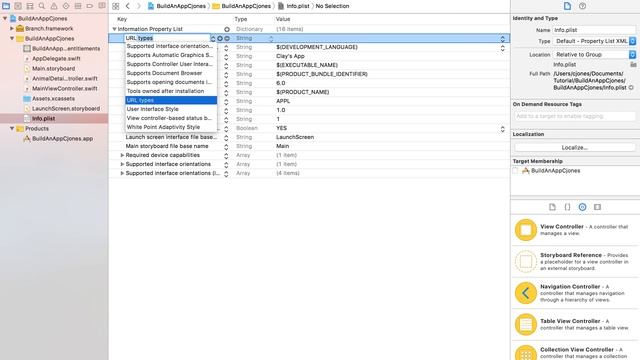640x360 pixels.
Task: Show the Code Snippet library
Action: [567, 207]
